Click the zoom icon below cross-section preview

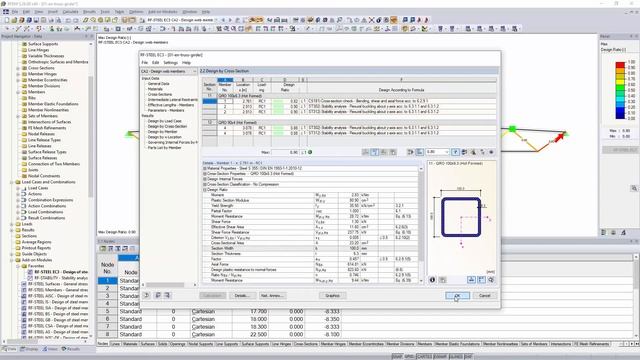coord(491,280)
